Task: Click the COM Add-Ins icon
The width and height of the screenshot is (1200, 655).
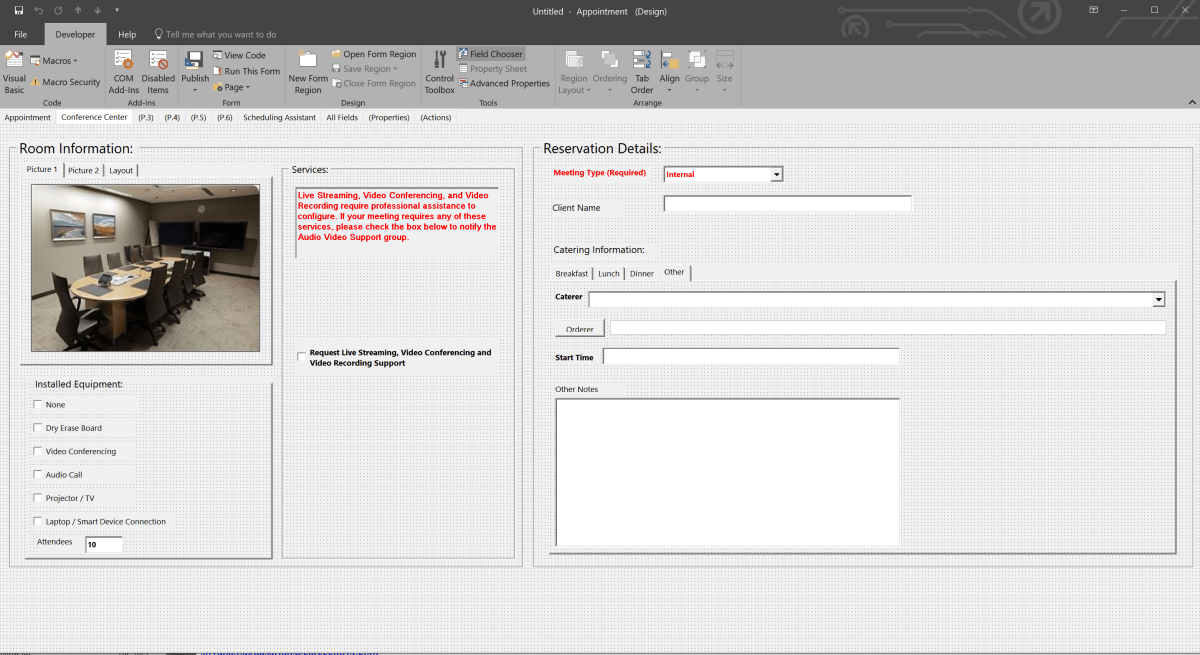Action: tap(123, 70)
